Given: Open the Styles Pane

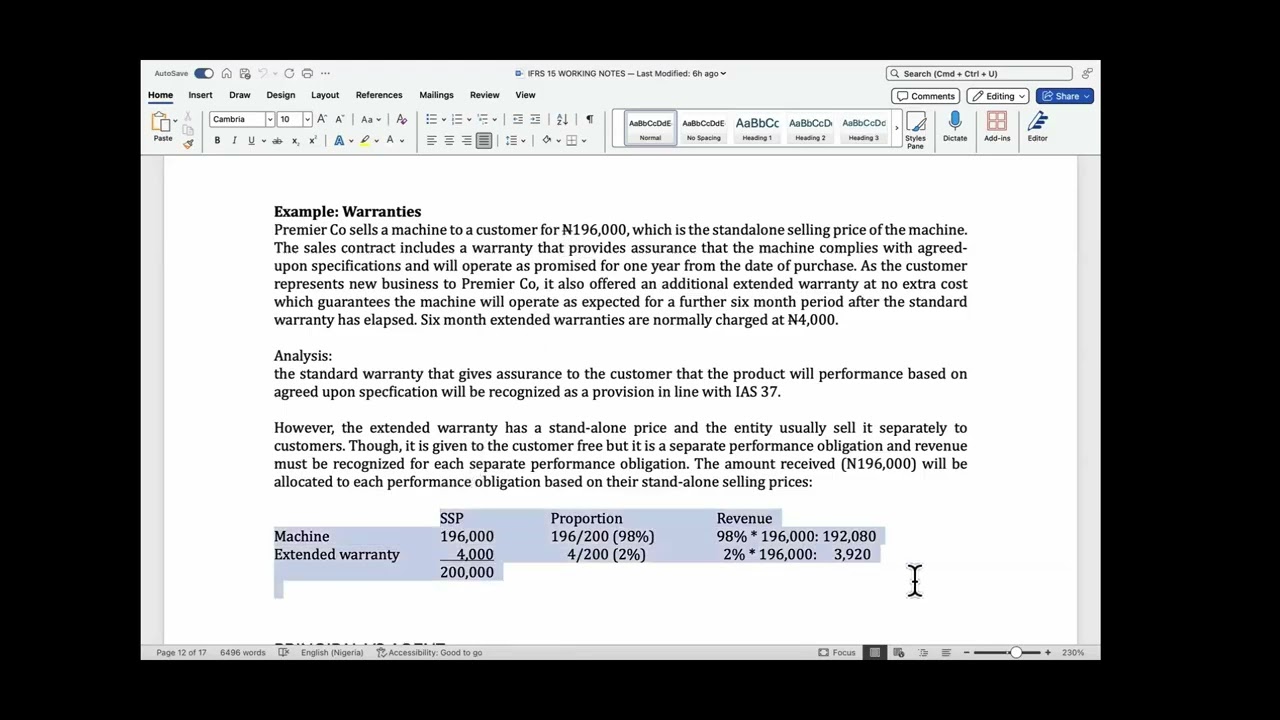Looking at the screenshot, I should [x=915, y=130].
